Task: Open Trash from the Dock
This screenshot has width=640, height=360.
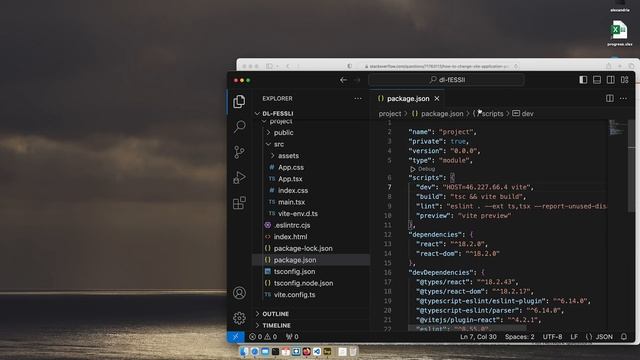Action: pos(353,351)
